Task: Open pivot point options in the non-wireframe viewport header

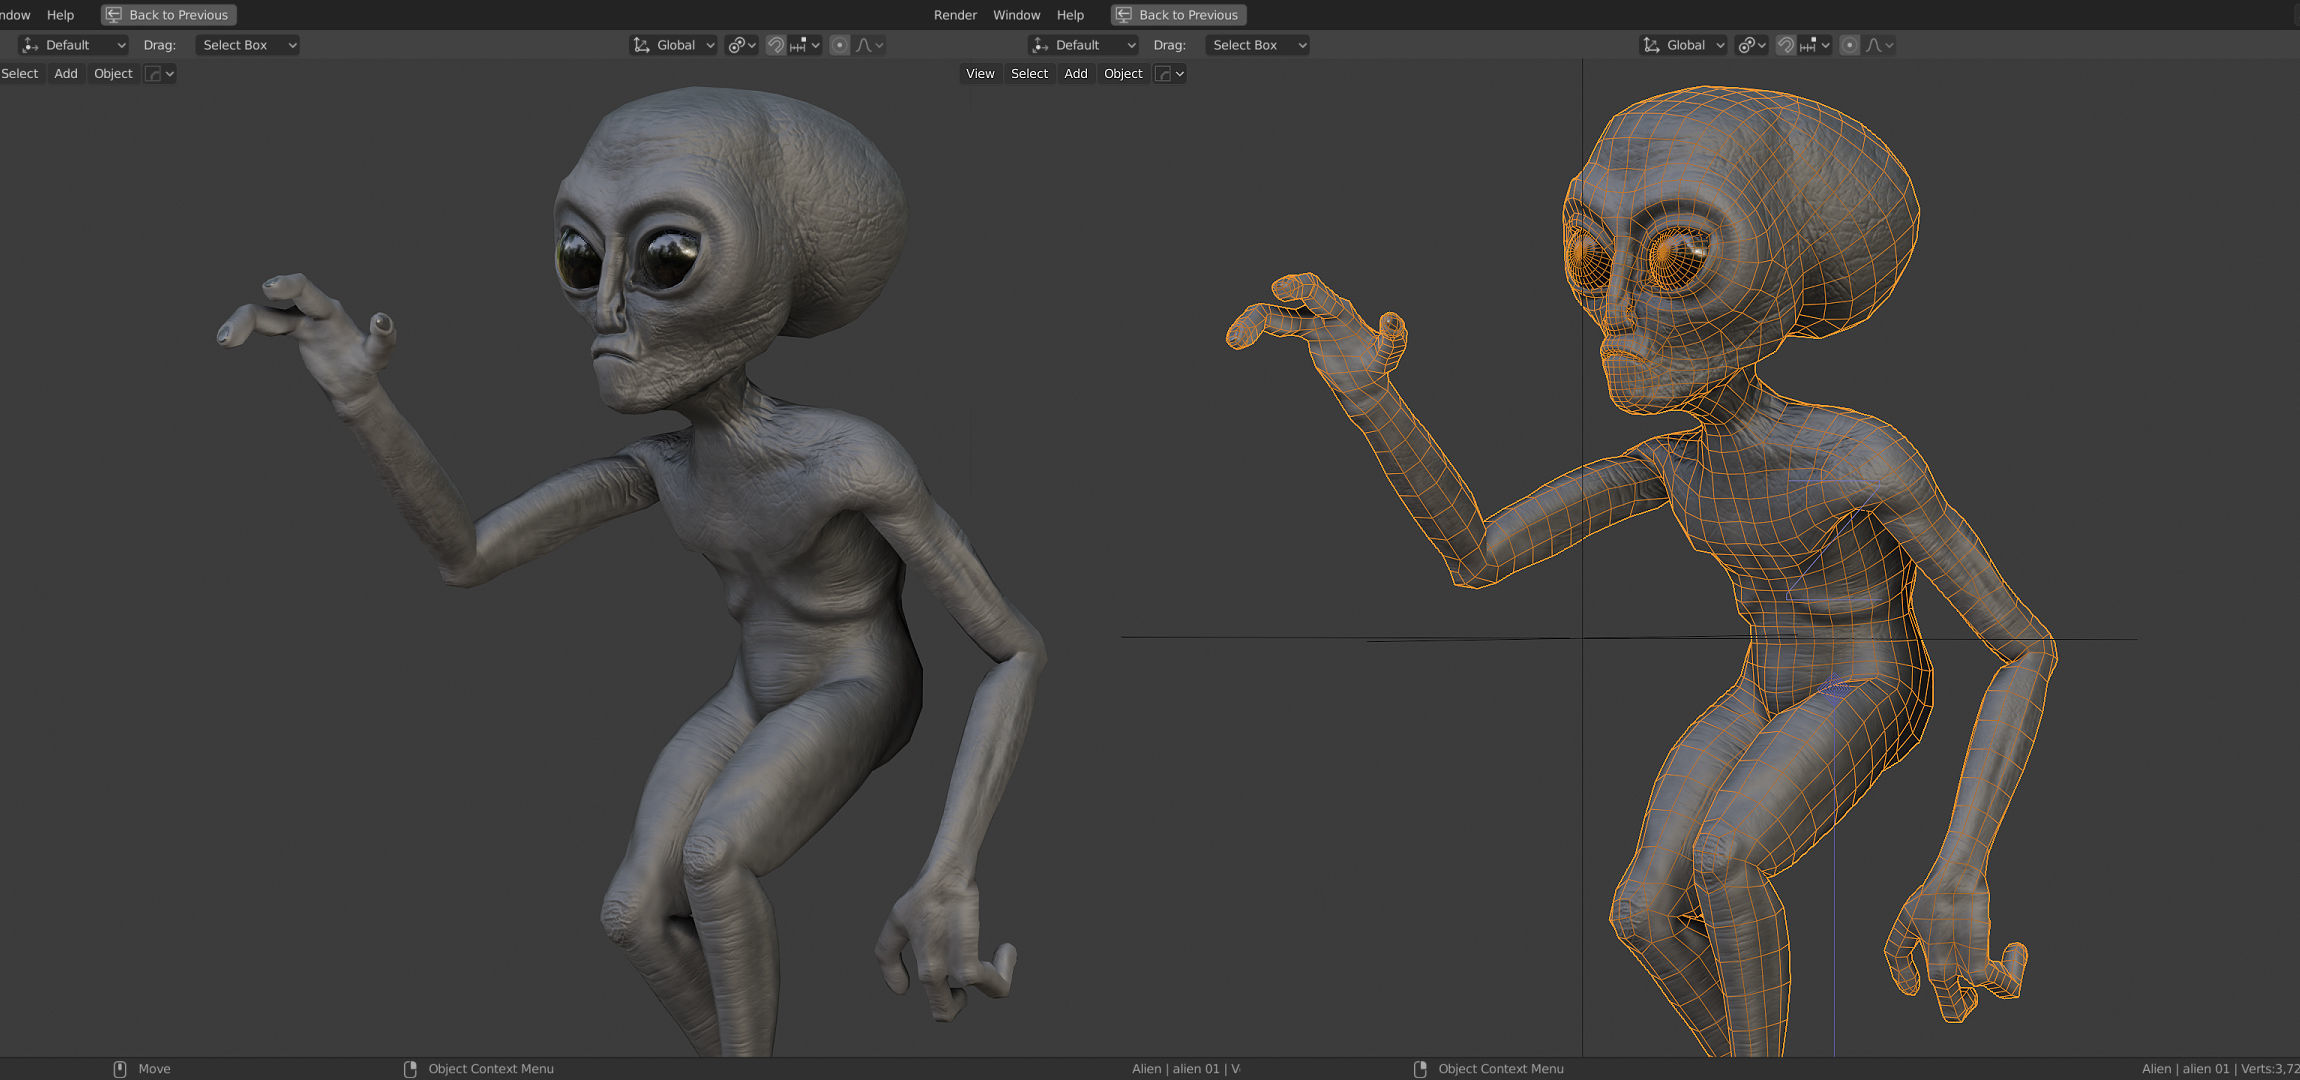Action: pyautogui.click(x=740, y=45)
